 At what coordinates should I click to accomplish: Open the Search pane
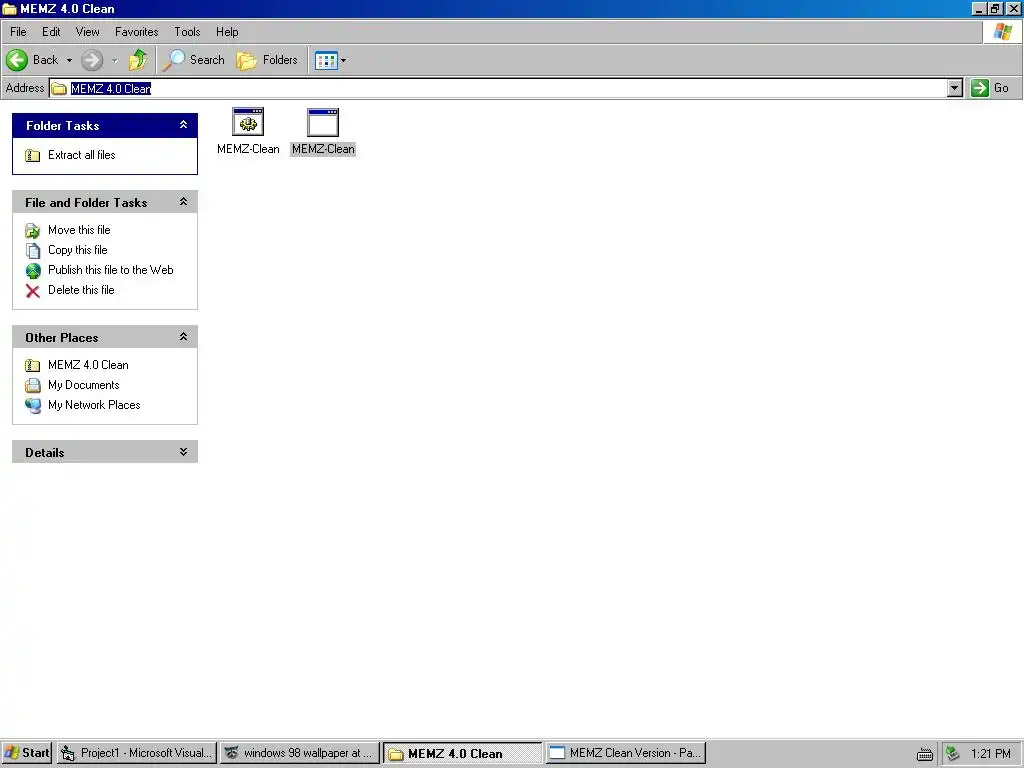point(194,60)
